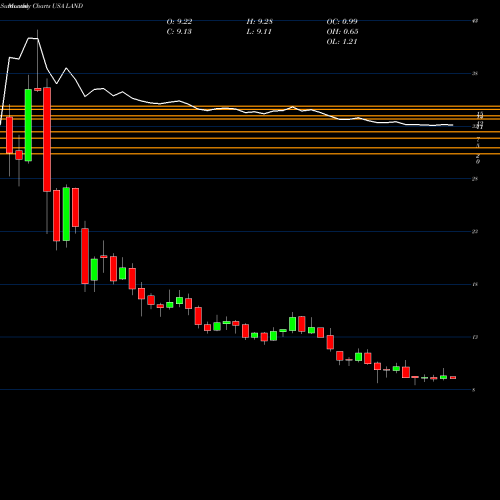Click the 'OH: 0.65' value

coord(342,32)
